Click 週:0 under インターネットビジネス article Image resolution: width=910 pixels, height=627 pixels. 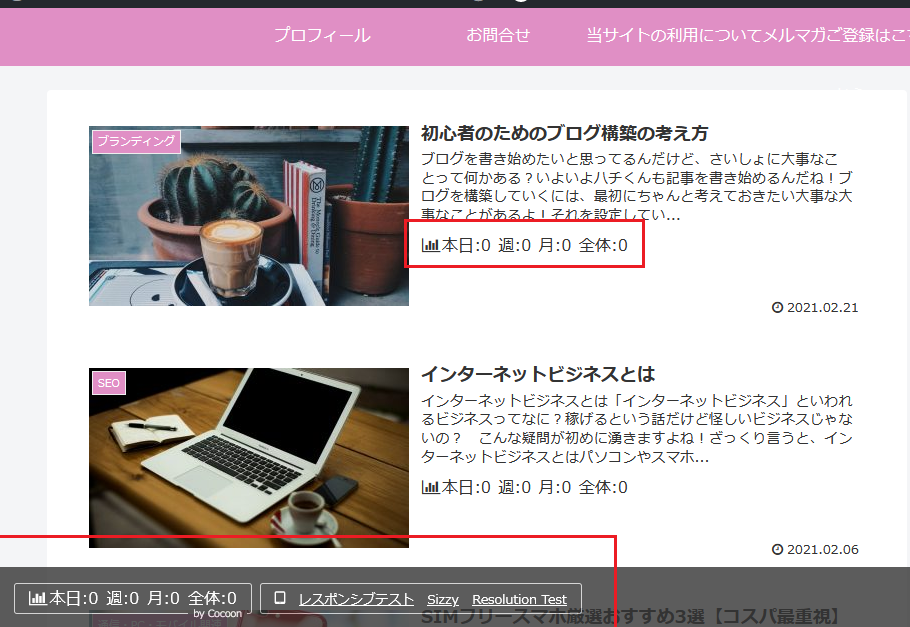tap(514, 487)
